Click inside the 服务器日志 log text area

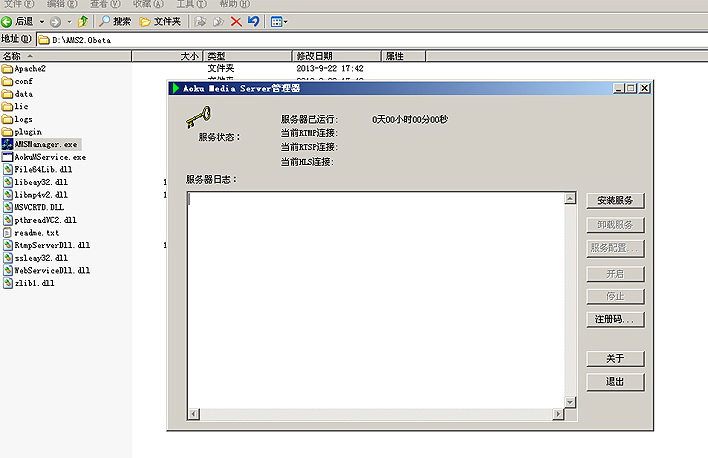tap(376, 300)
